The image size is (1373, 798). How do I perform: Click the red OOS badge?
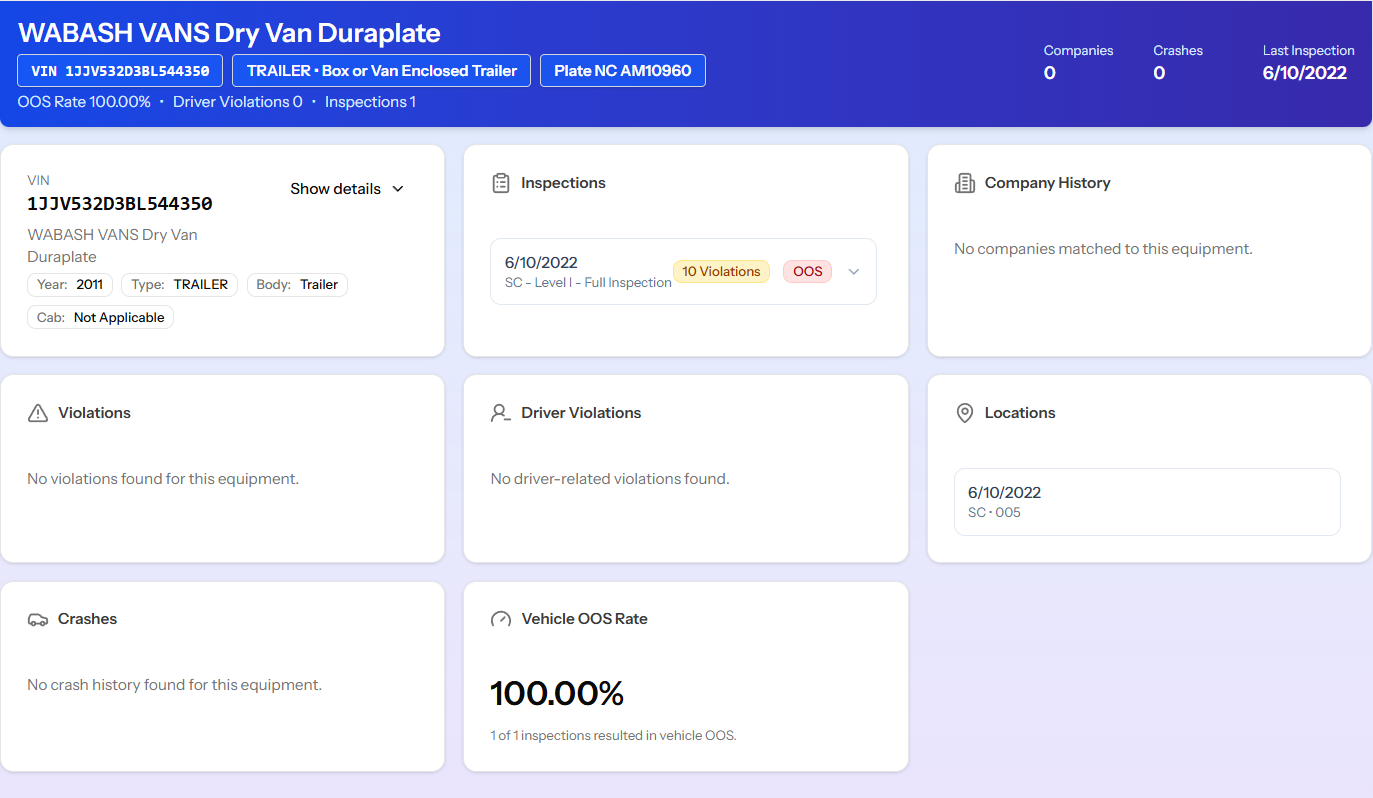pos(807,271)
